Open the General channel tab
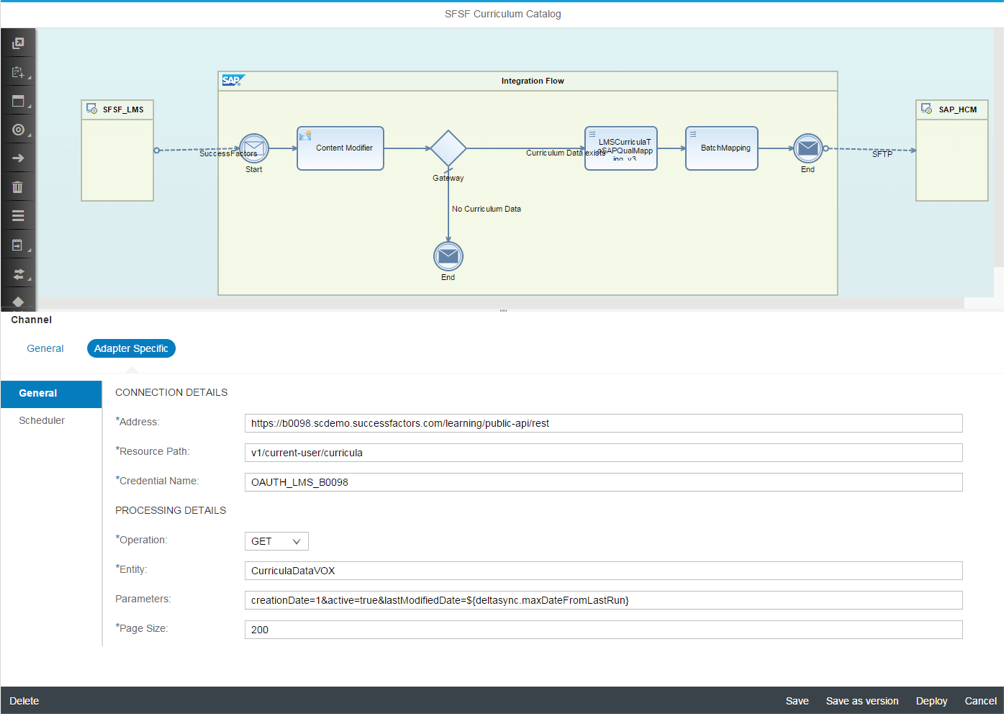The image size is (1004, 714). click(45, 348)
